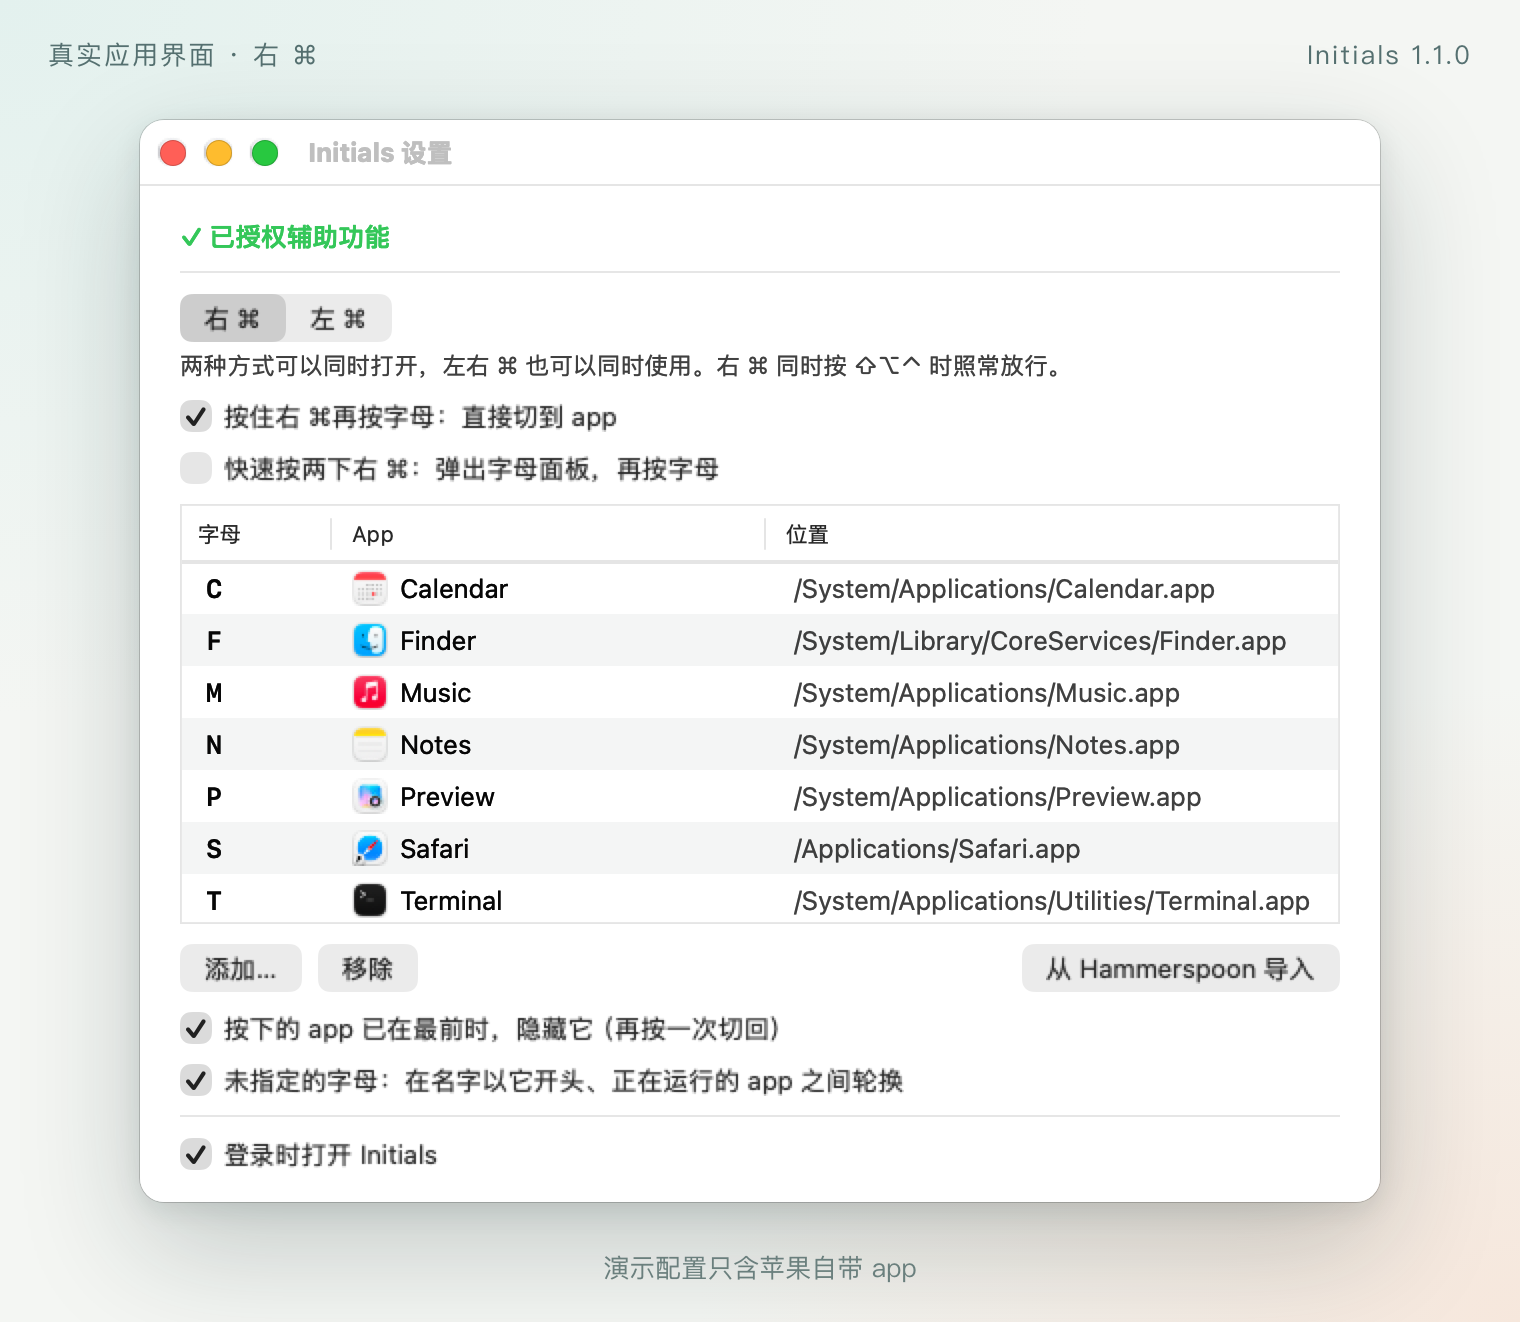
Task: Toggle 按下的 app 已在最前时隐藏它 checkbox
Action: coord(196,1028)
